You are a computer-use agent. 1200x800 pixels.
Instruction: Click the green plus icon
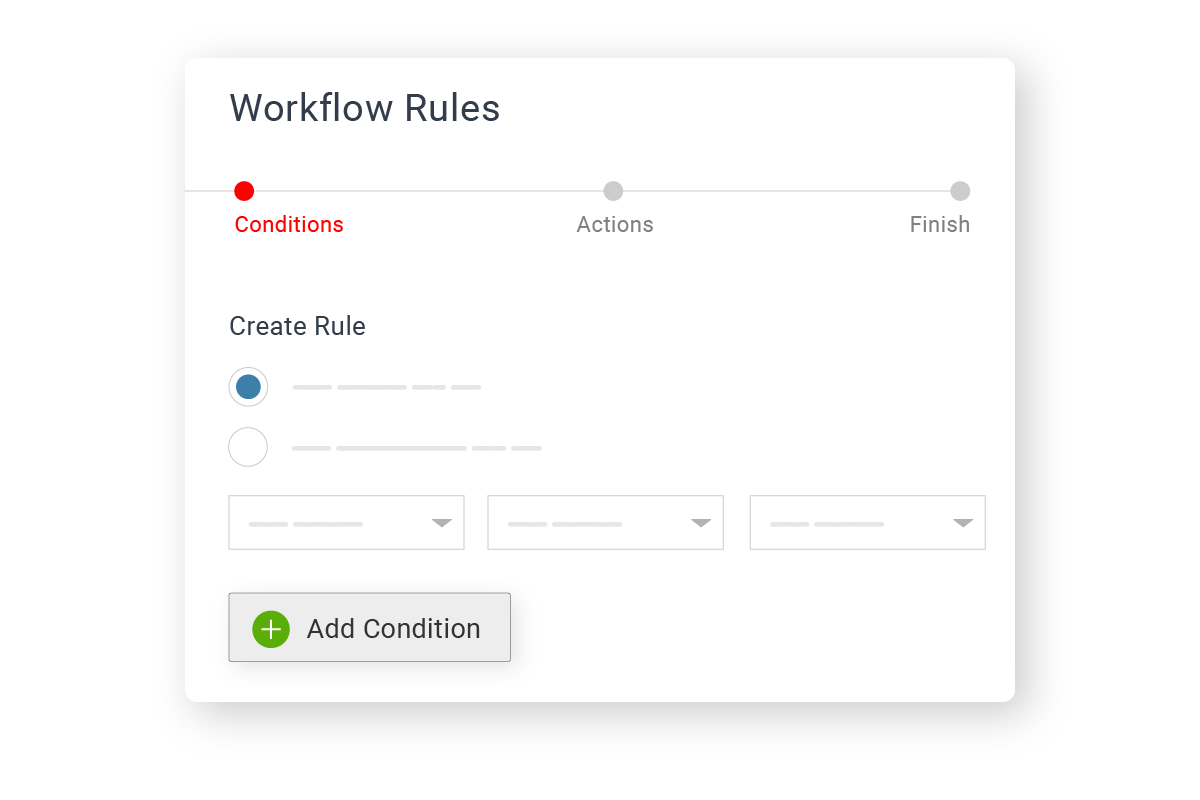tap(271, 629)
